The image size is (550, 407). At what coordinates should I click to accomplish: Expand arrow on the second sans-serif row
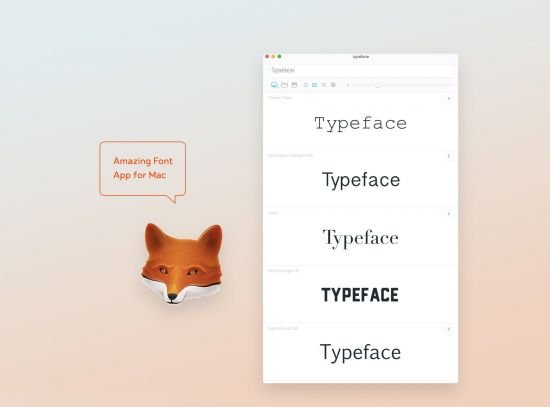click(449, 156)
